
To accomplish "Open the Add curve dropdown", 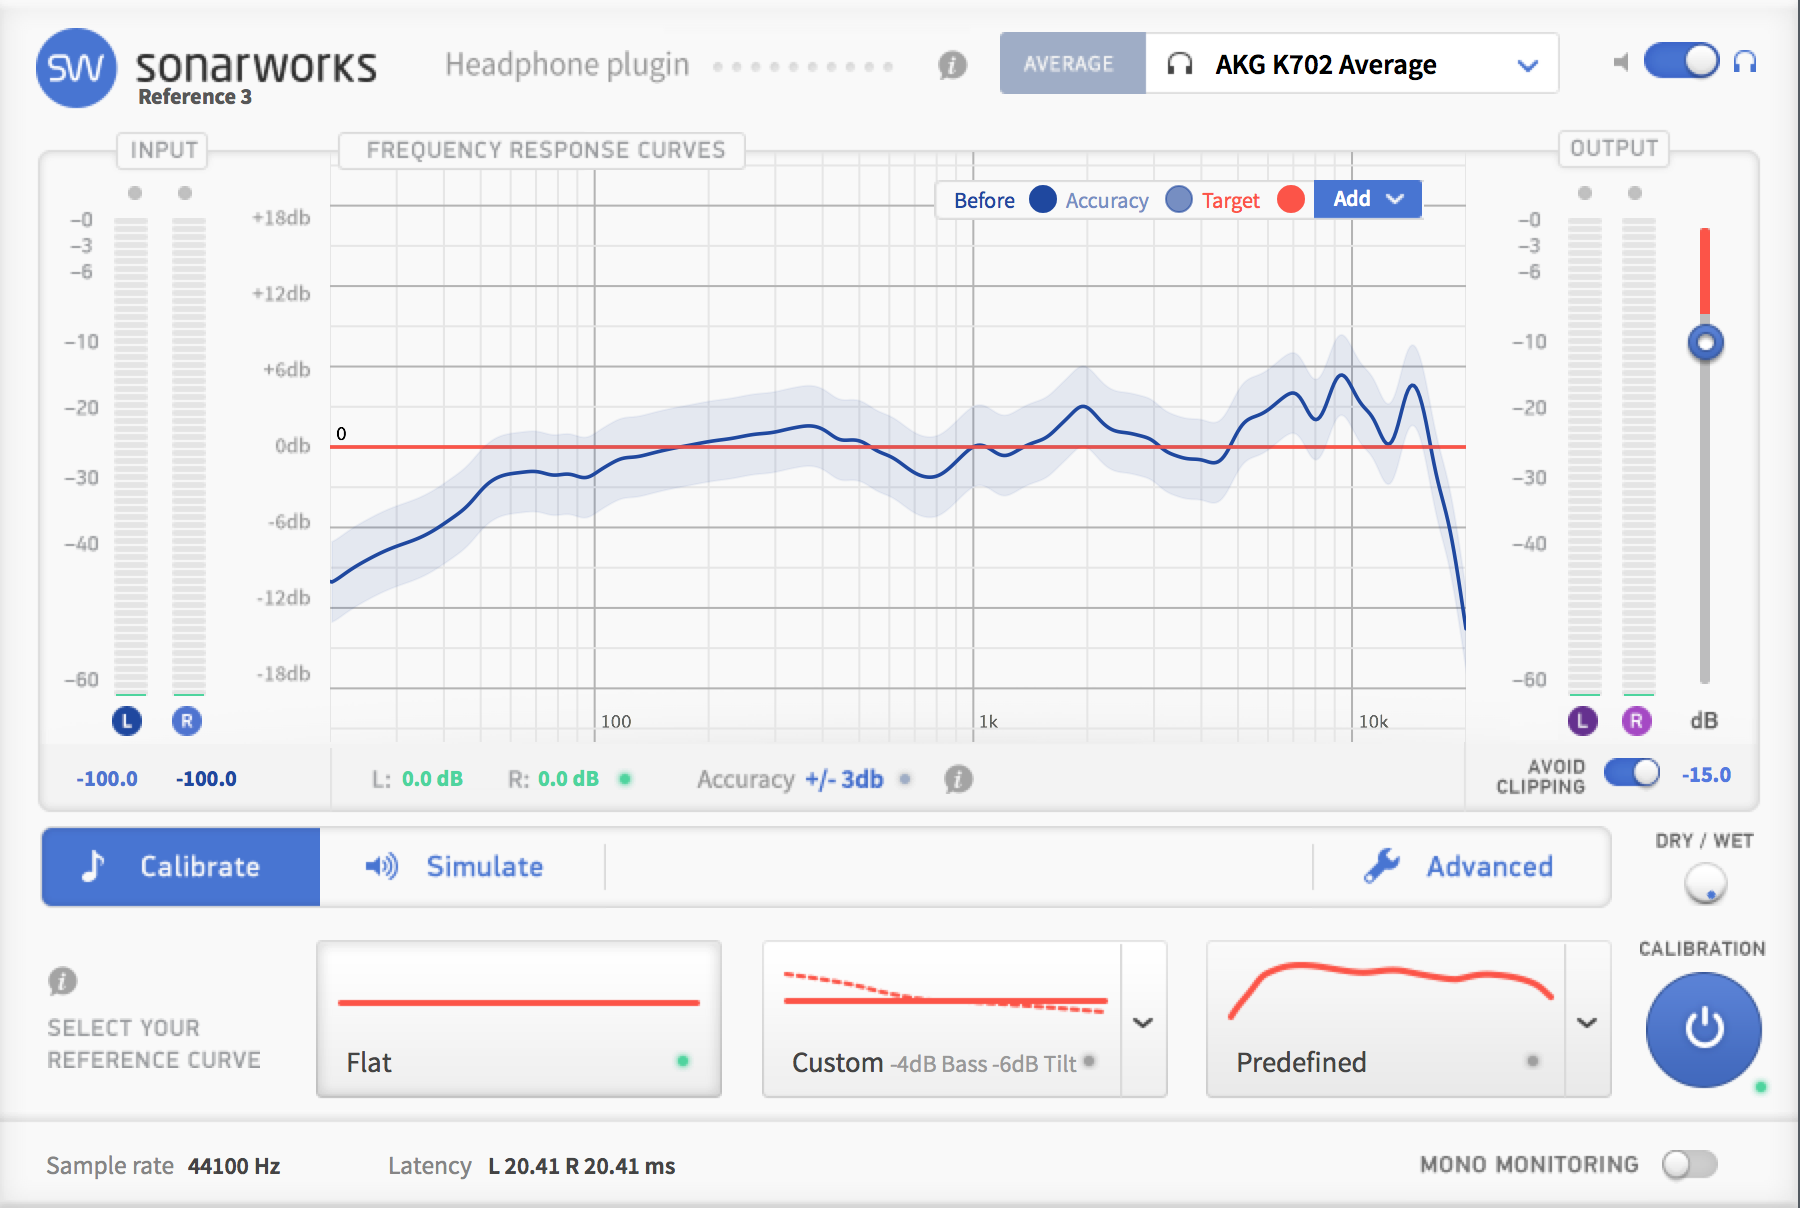I will (x=1368, y=199).
